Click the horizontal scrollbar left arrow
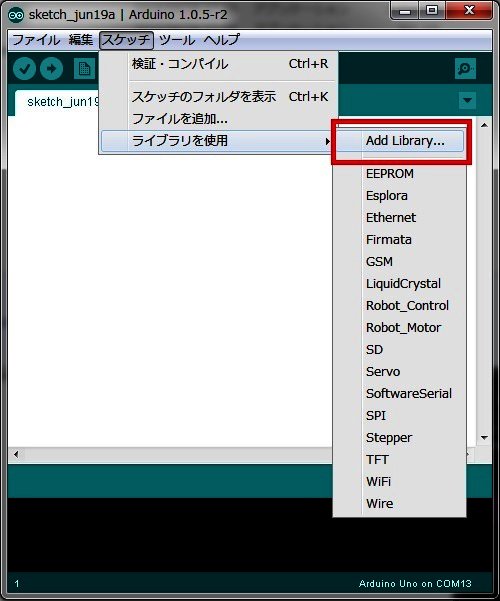This screenshot has width=500, height=601. 16,455
